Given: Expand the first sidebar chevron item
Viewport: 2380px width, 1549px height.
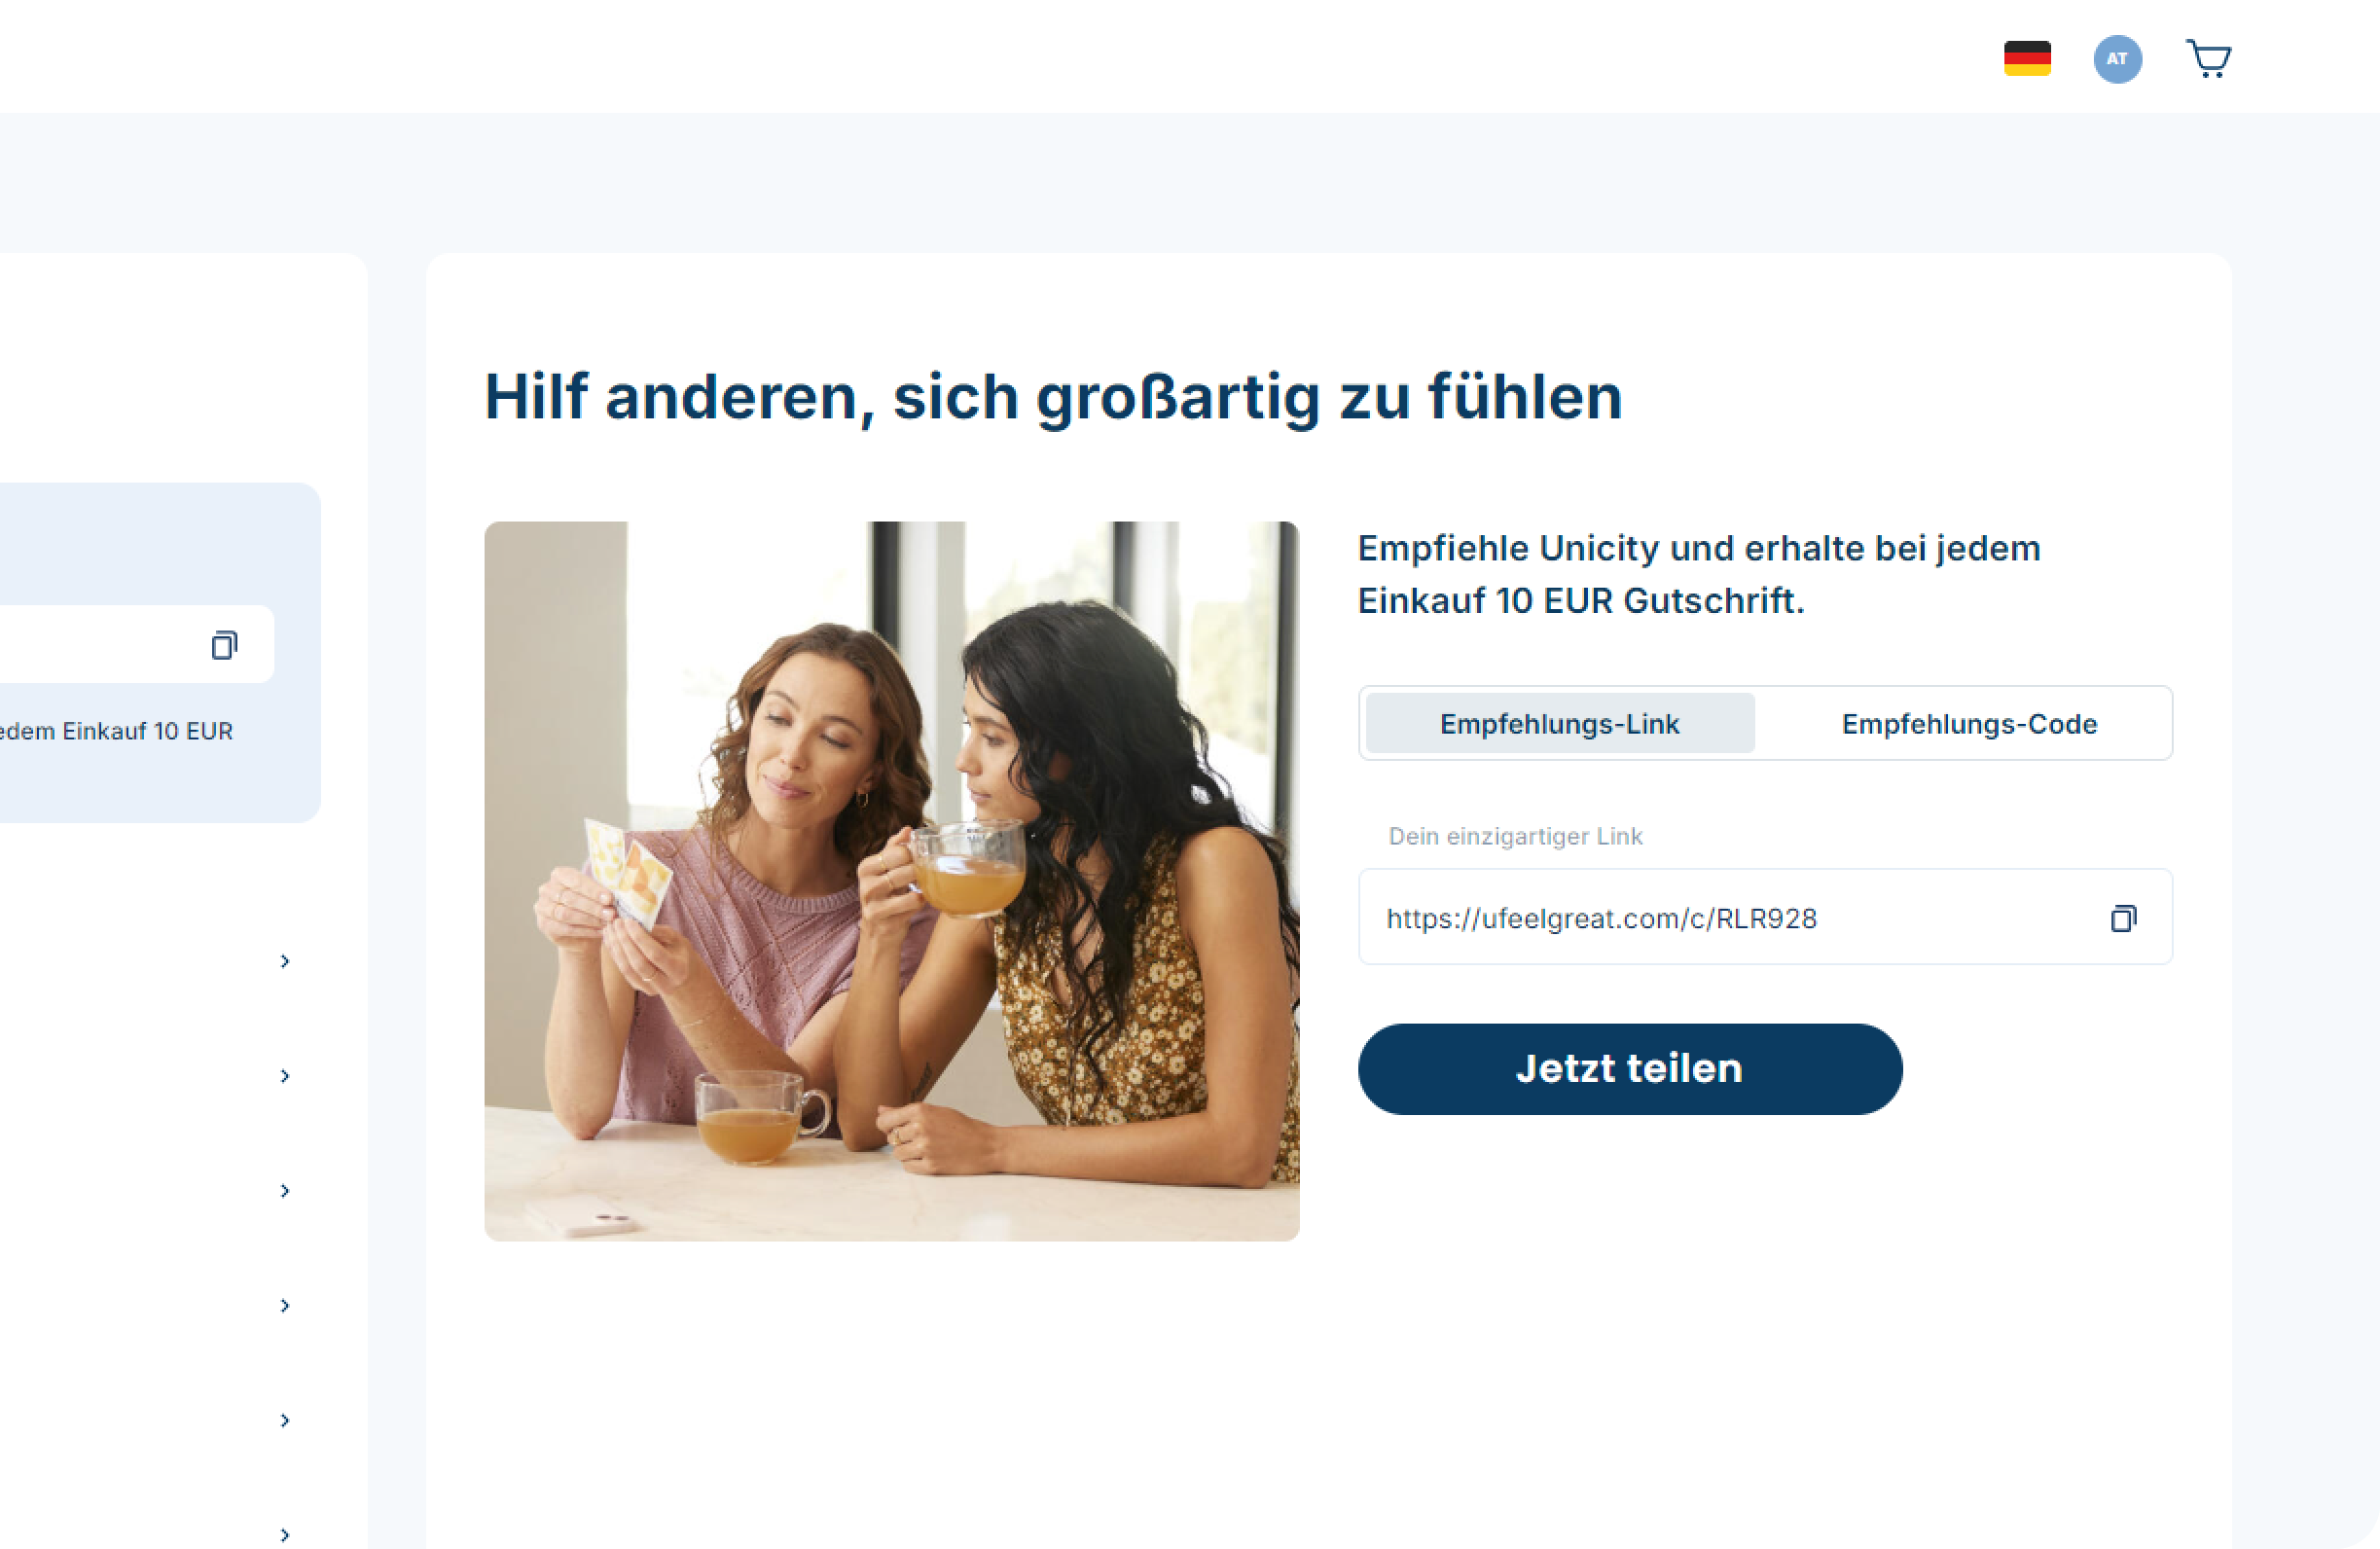Looking at the screenshot, I should (x=285, y=961).
